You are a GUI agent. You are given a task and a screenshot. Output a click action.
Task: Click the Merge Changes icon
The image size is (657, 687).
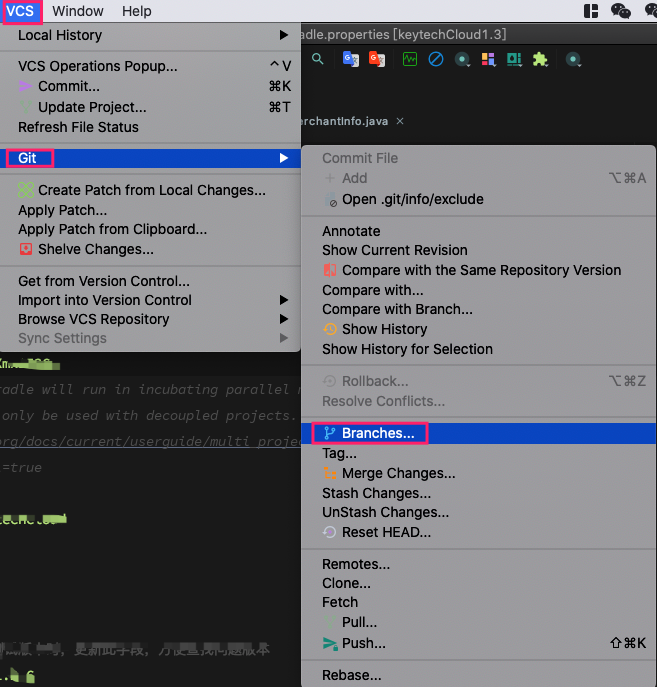pos(330,473)
